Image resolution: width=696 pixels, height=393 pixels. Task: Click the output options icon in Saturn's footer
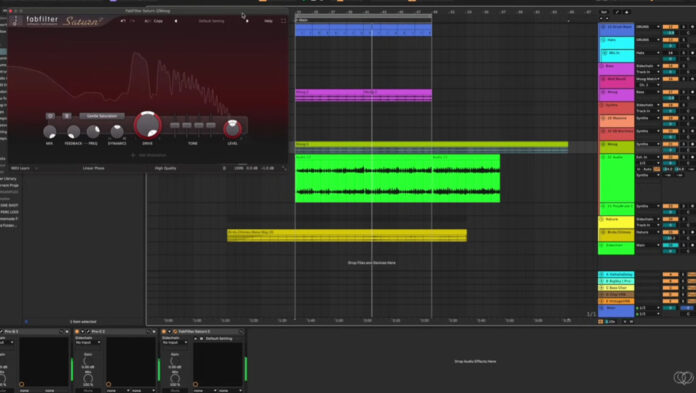(x=224, y=168)
